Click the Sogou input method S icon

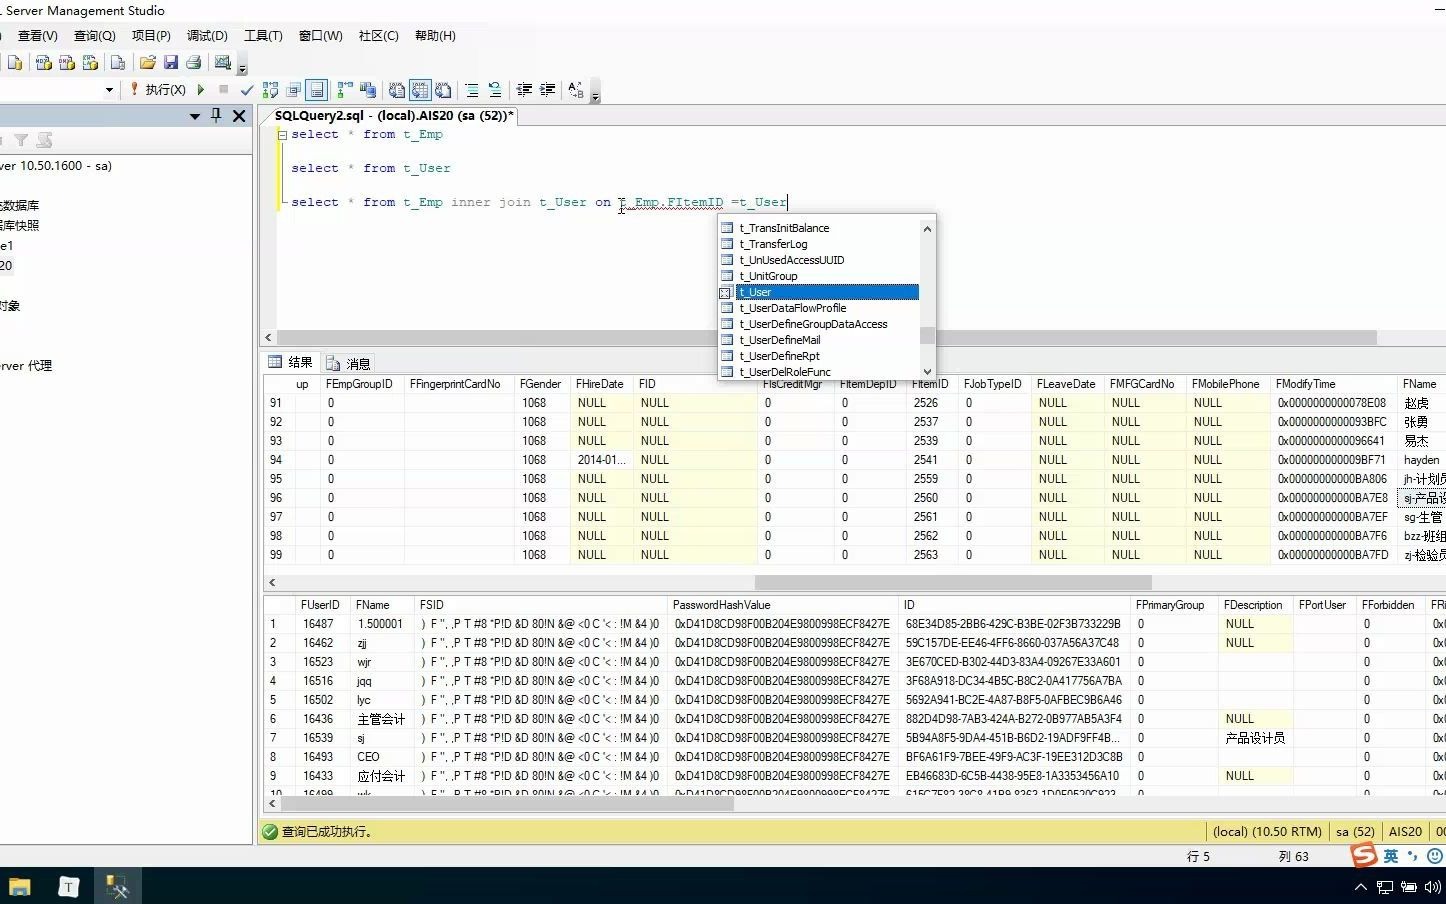click(x=1364, y=855)
